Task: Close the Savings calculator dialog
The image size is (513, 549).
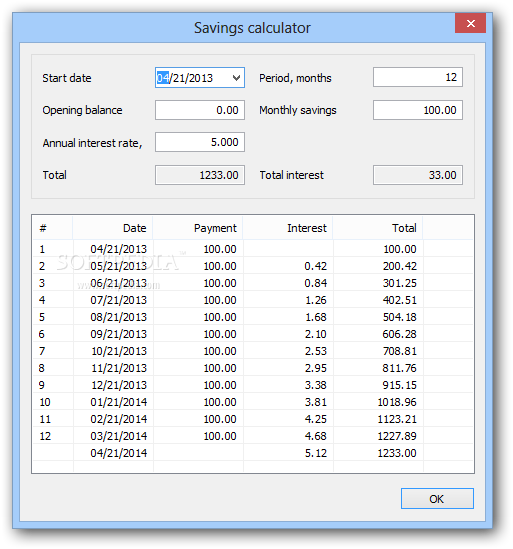Action: [x=470, y=23]
